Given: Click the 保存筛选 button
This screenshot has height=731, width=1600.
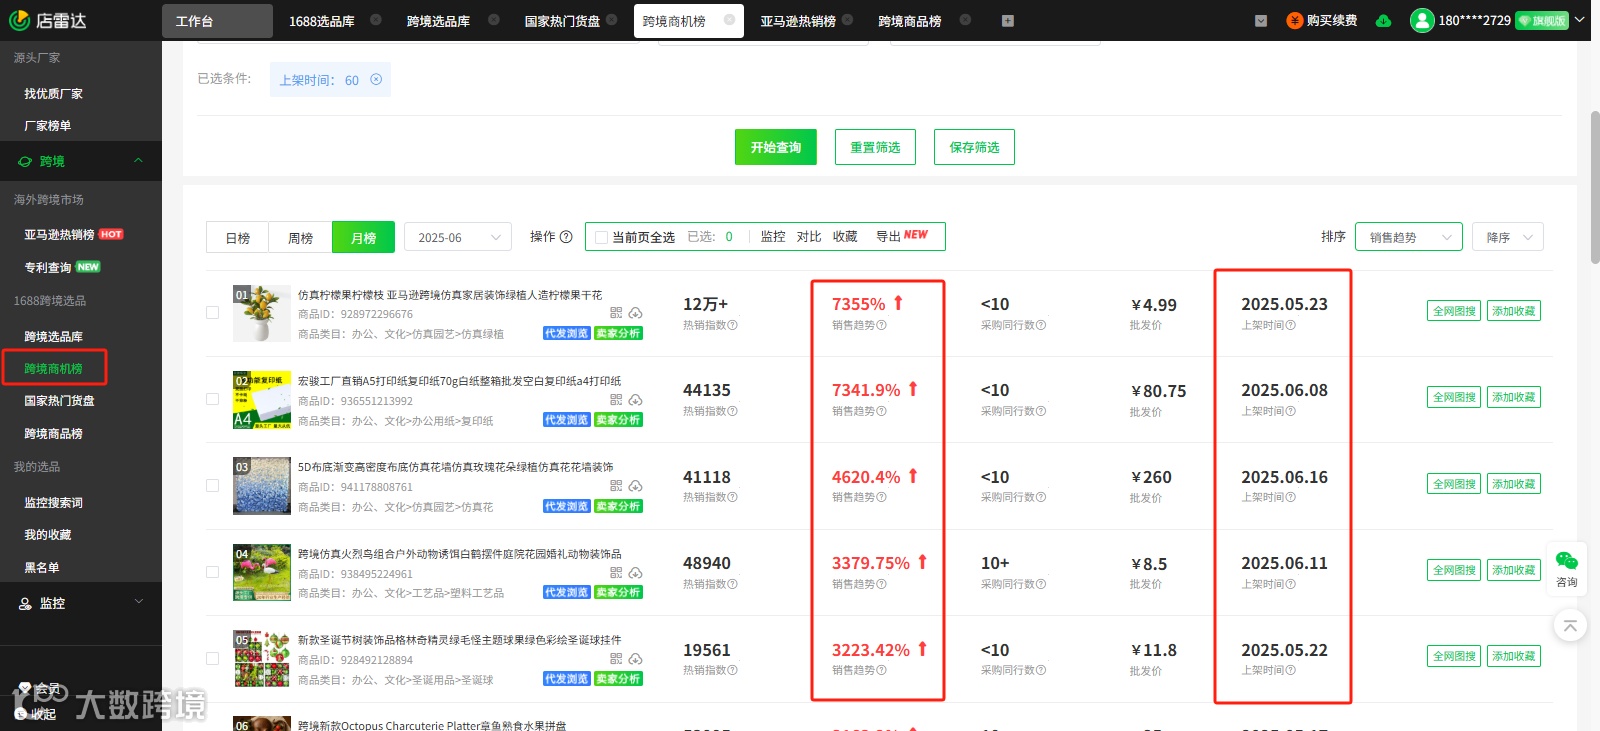Looking at the screenshot, I should click(974, 147).
